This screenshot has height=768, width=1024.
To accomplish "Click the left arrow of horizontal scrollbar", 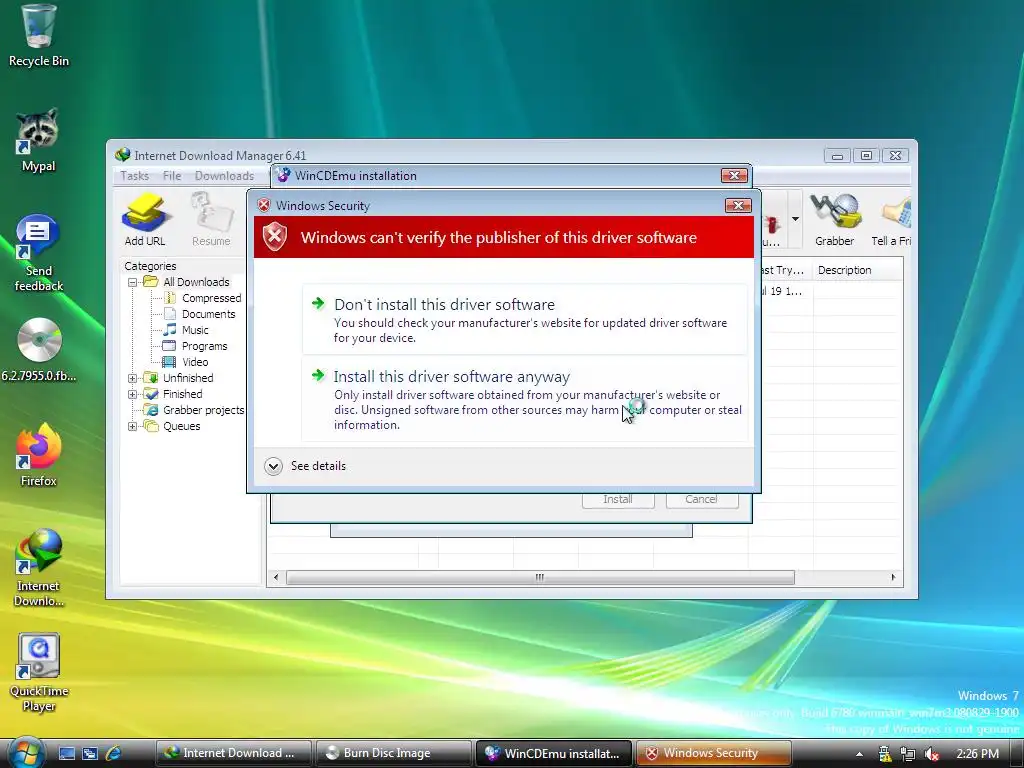I will (x=276, y=577).
